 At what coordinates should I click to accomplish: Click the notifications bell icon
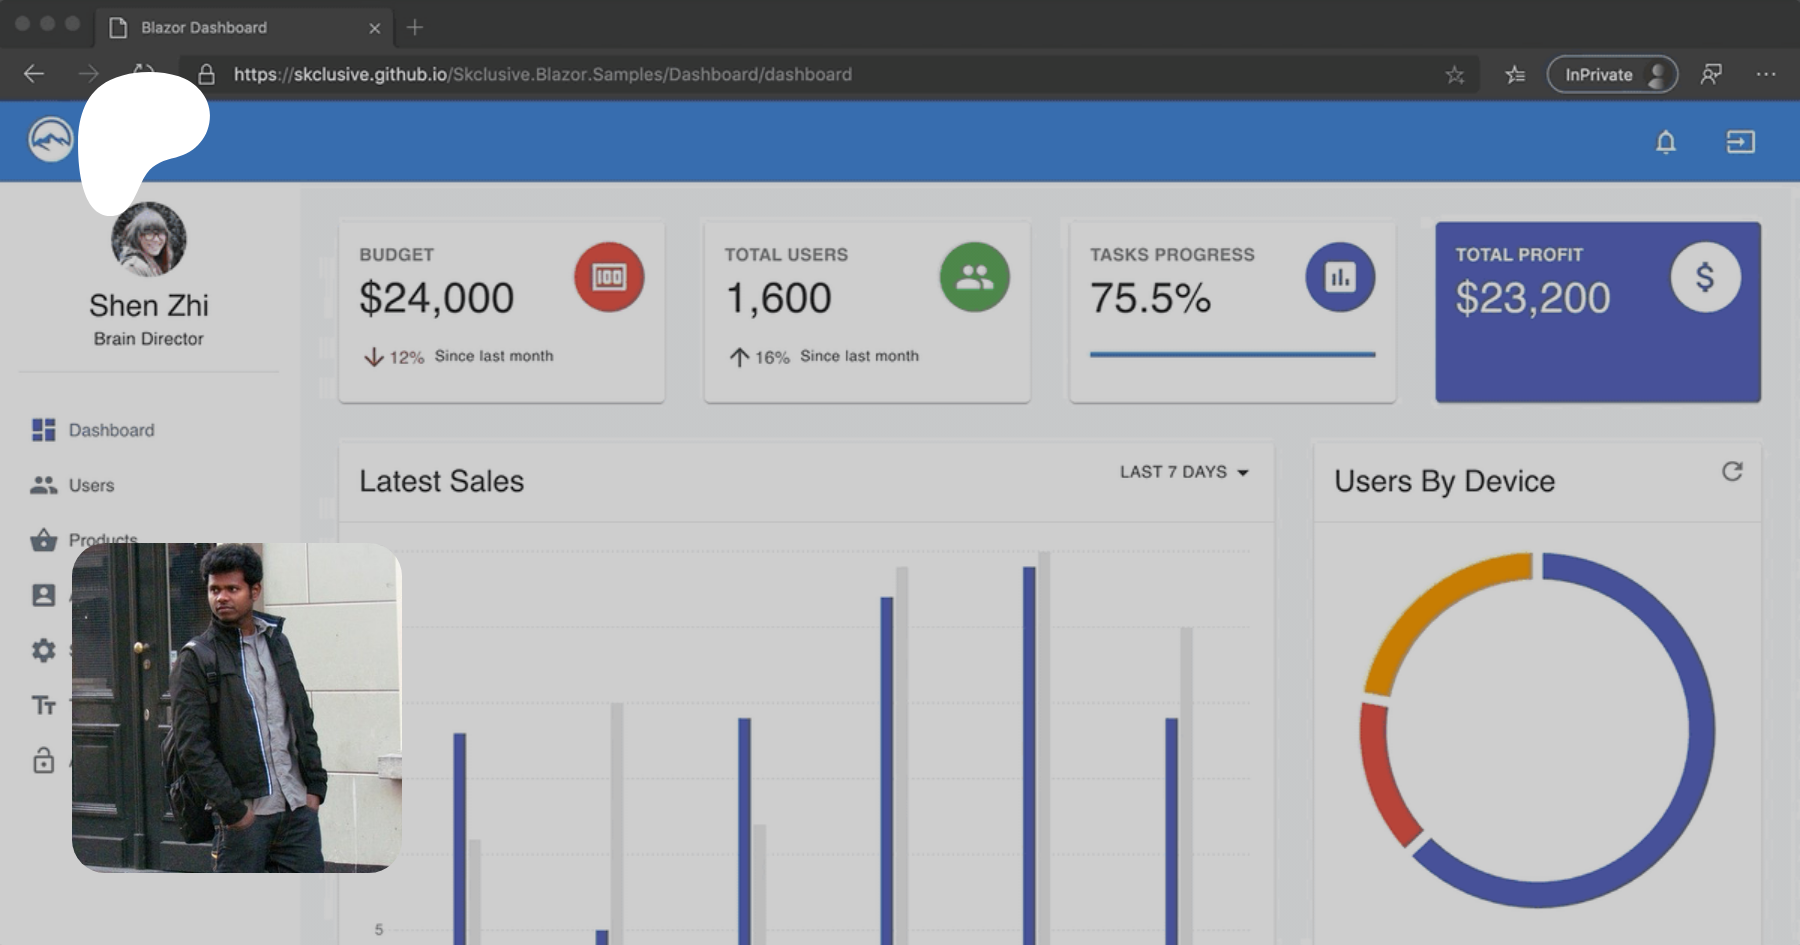point(1665,142)
